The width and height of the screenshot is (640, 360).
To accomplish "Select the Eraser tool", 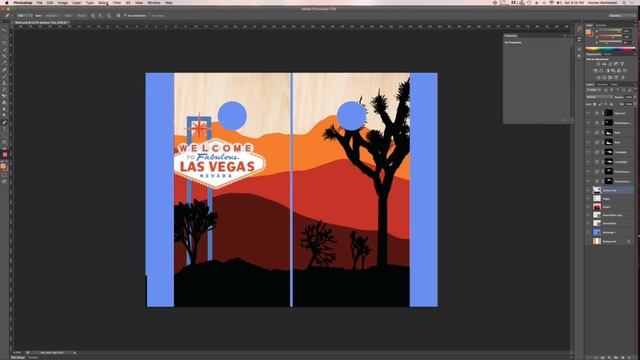I will click(x=5, y=96).
